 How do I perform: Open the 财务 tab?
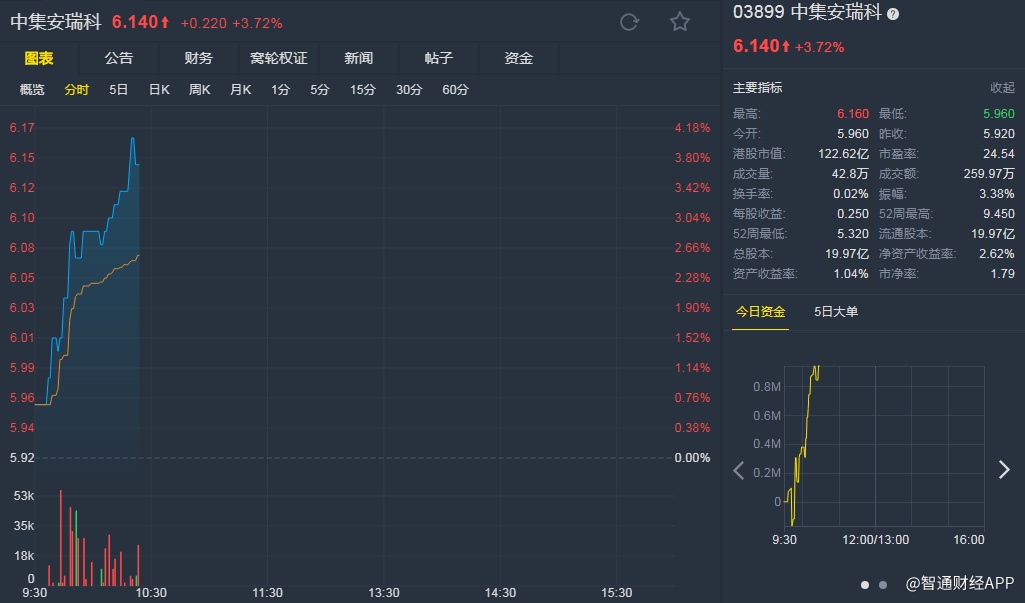tap(198, 58)
